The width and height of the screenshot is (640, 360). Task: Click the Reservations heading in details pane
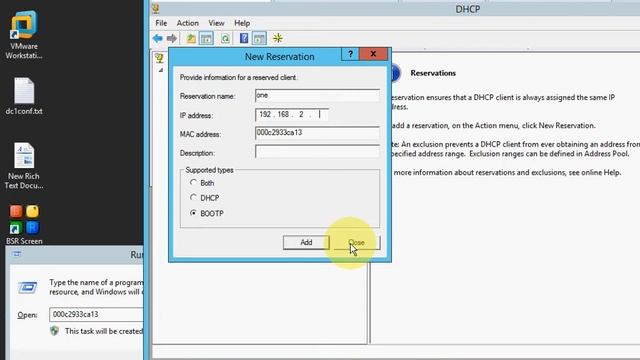point(433,73)
